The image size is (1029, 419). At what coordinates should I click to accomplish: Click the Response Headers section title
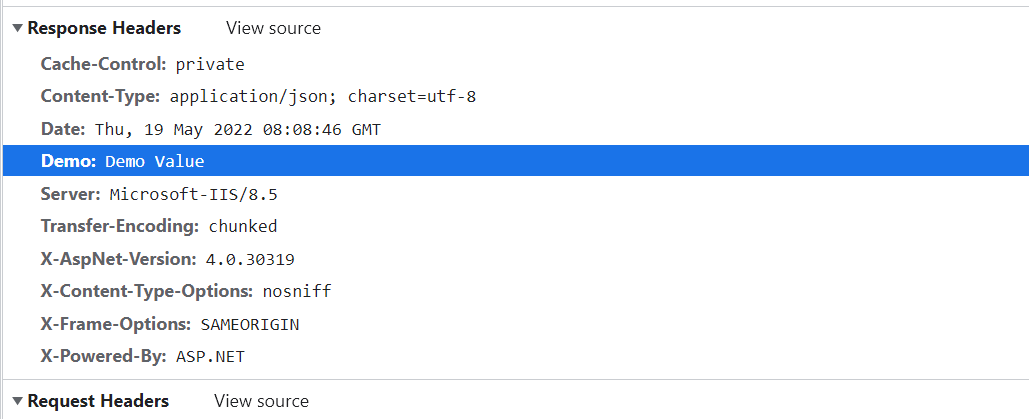[104, 28]
